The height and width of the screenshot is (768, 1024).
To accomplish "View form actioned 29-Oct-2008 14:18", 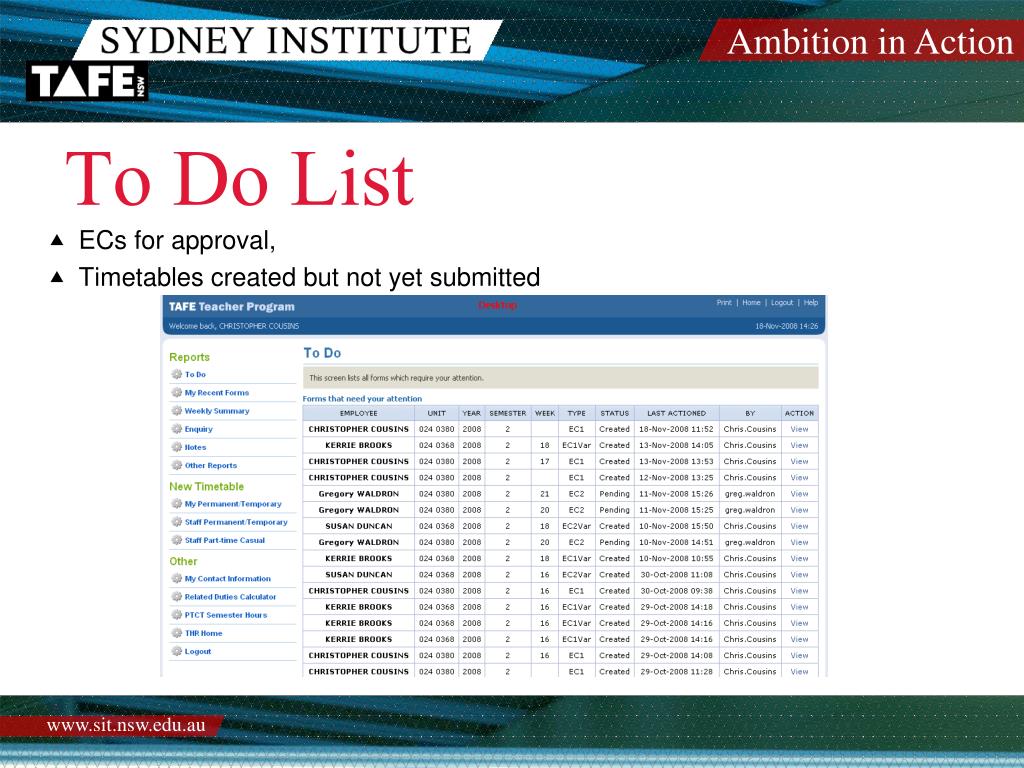I will point(799,607).
